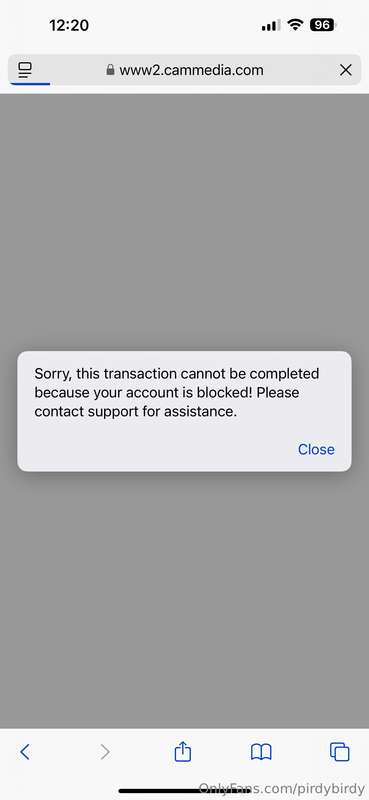This screenshot has width=369, height=800.
Task: Stop page loading with the X icon
Action: 346,70
